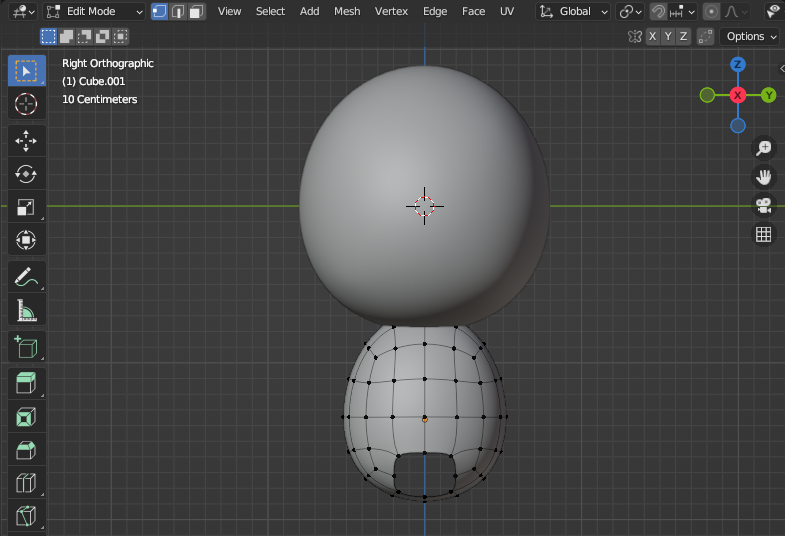The width and height of the screenshot is (785, 536).
Task: Enable X axis mirror
Action: point(653,36)
